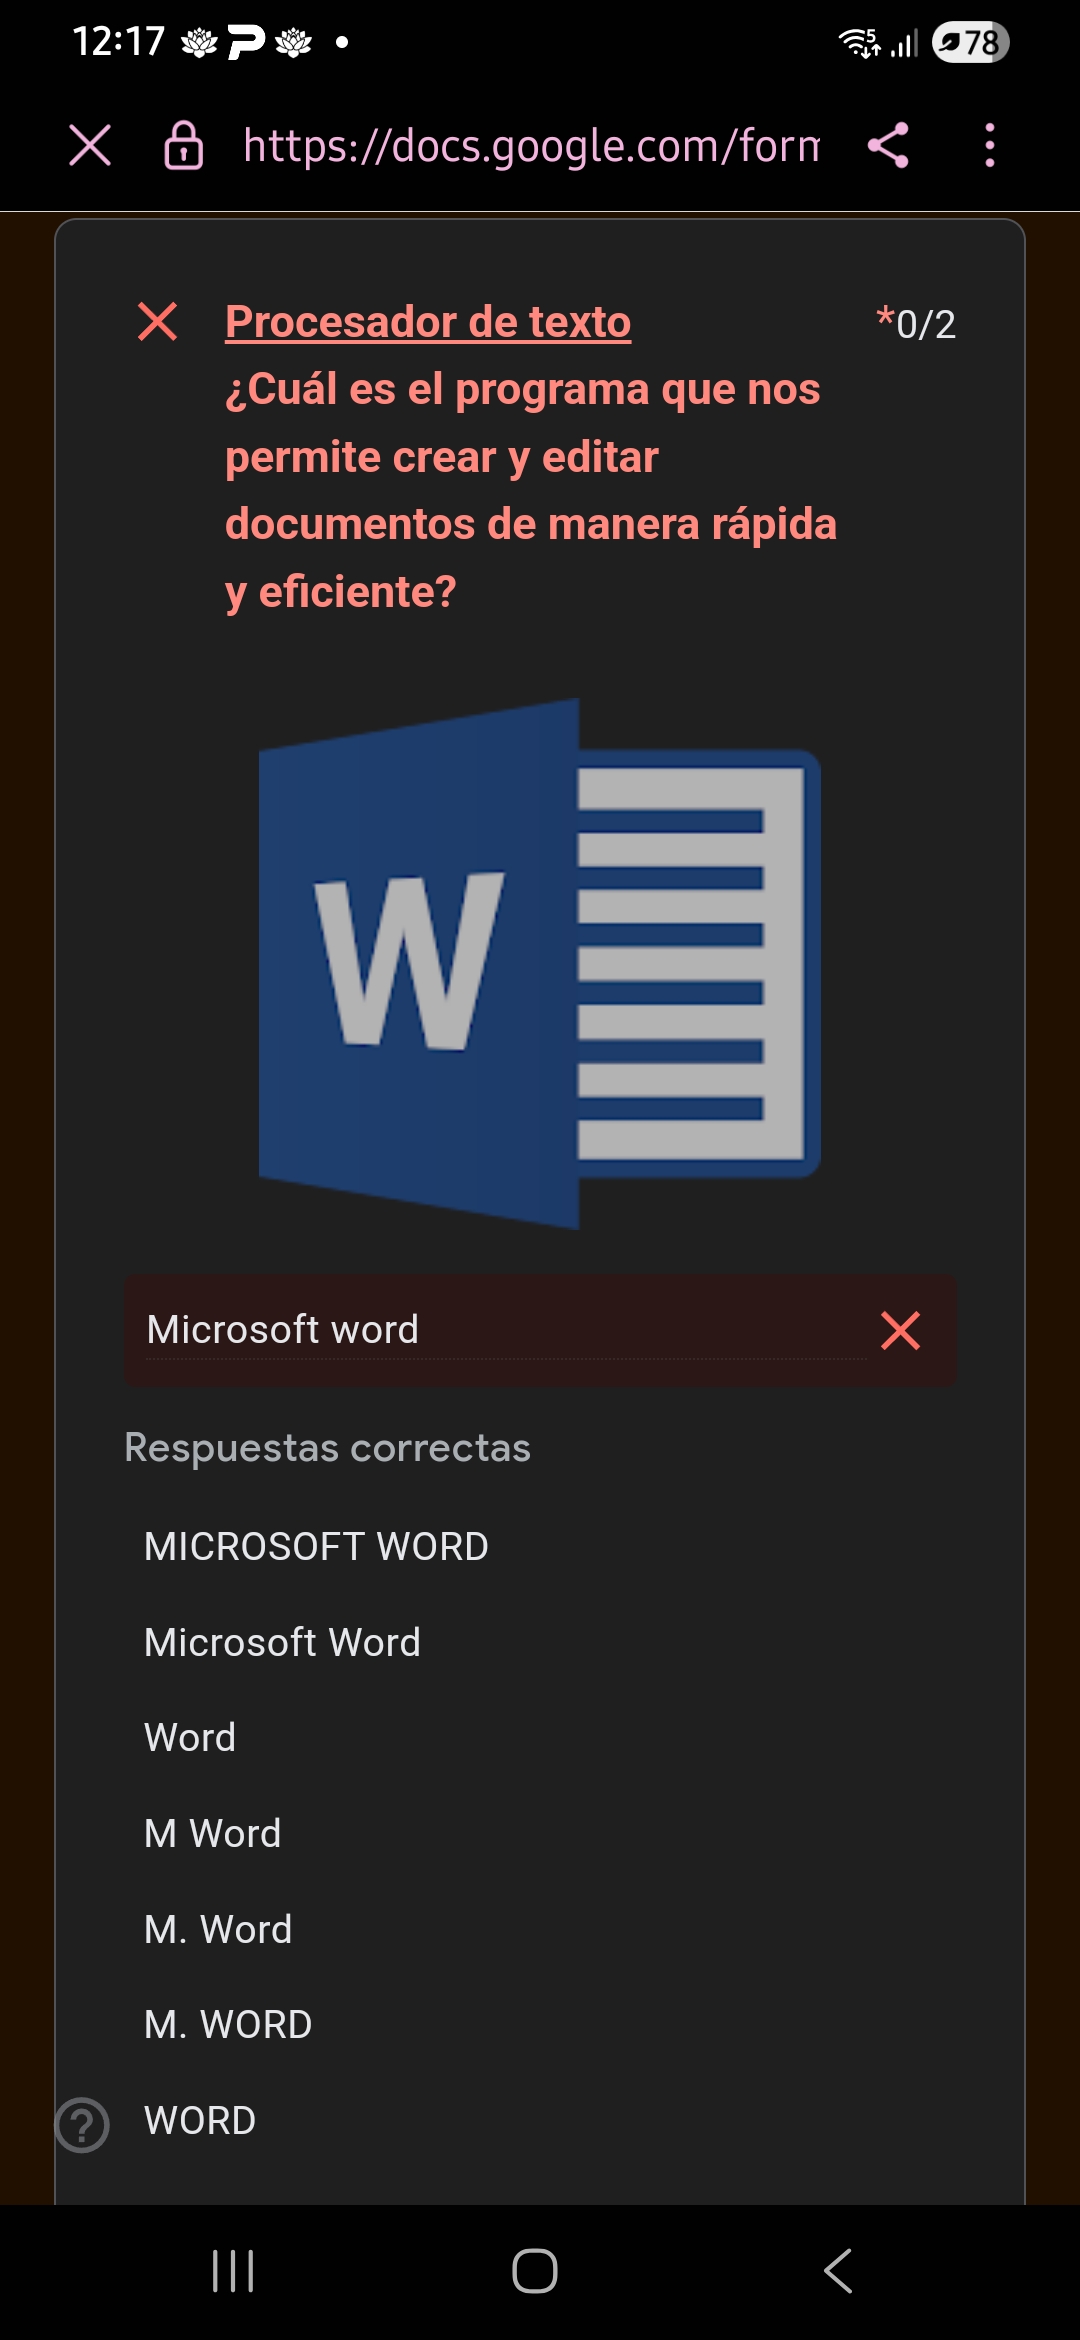Open Android recent apps button

(233, 2271)
